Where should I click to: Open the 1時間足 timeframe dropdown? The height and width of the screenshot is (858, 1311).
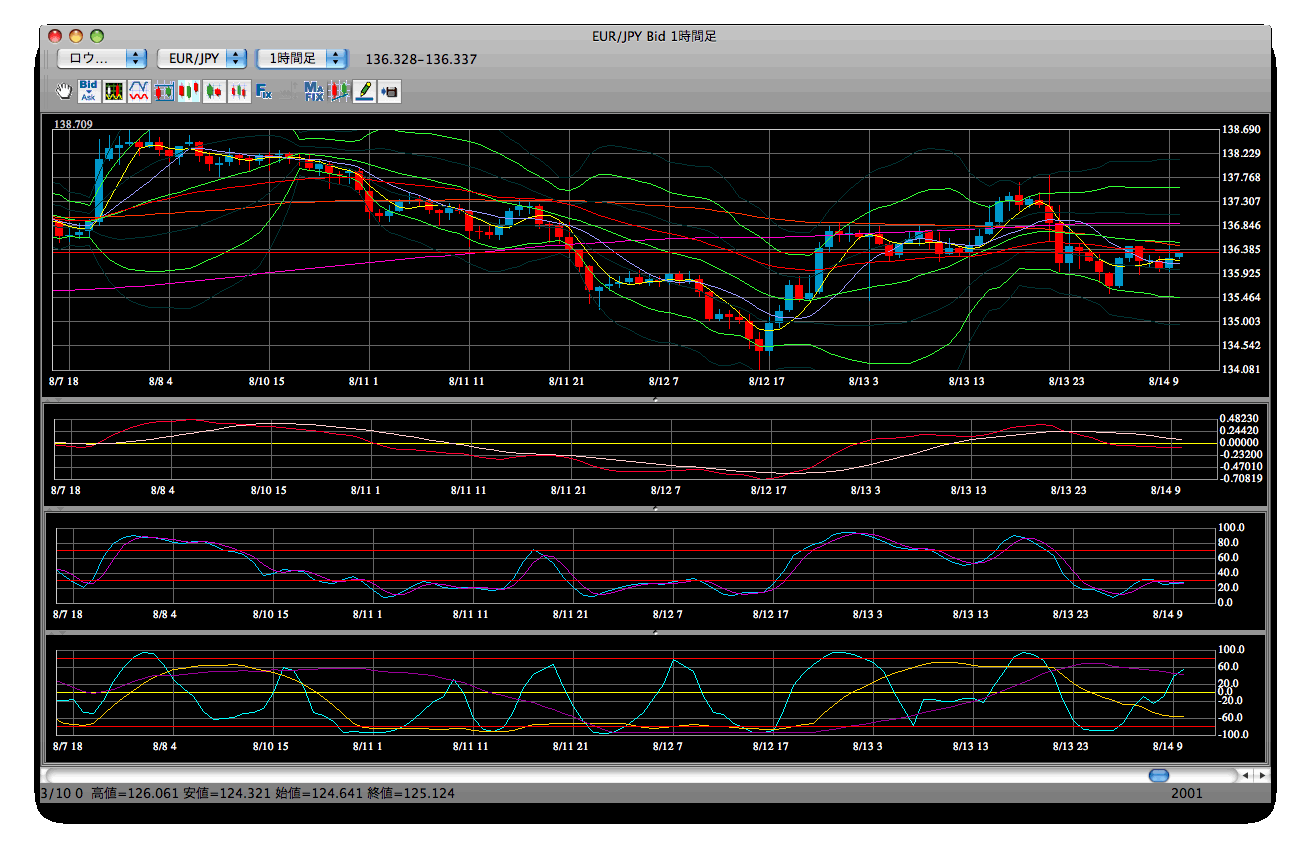pyautogui.click(x=303, y=59)
